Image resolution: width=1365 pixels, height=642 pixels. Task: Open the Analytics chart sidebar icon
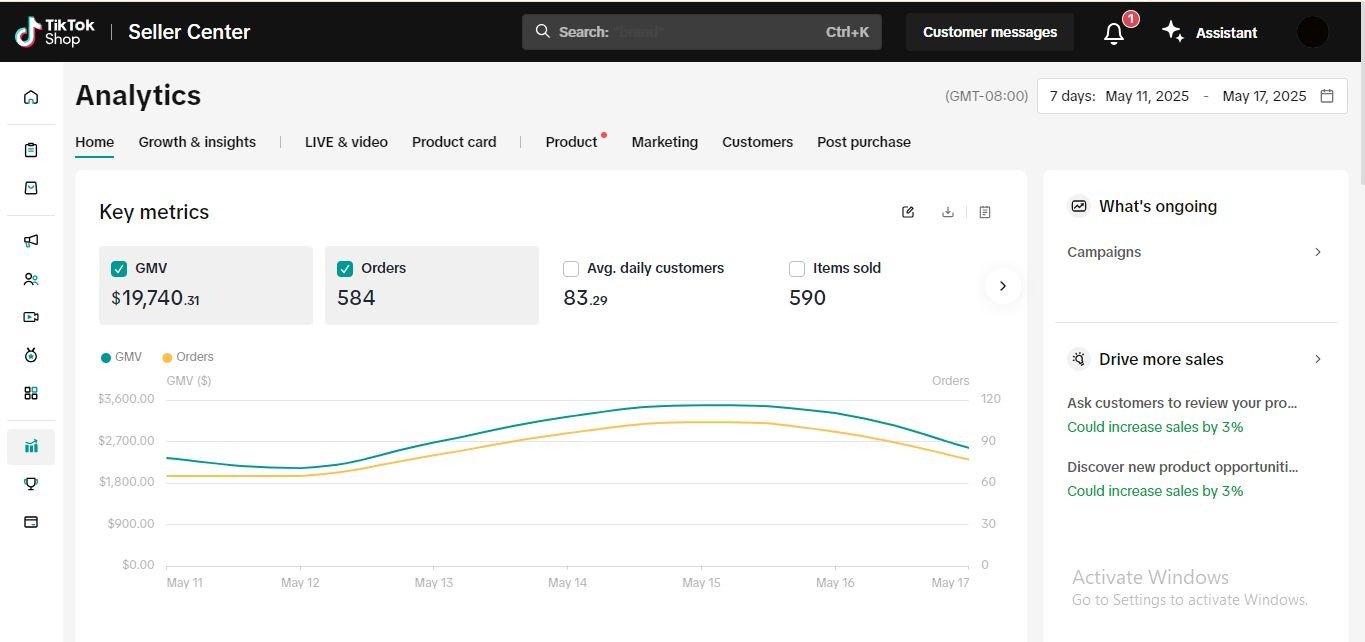pos(31,446)
